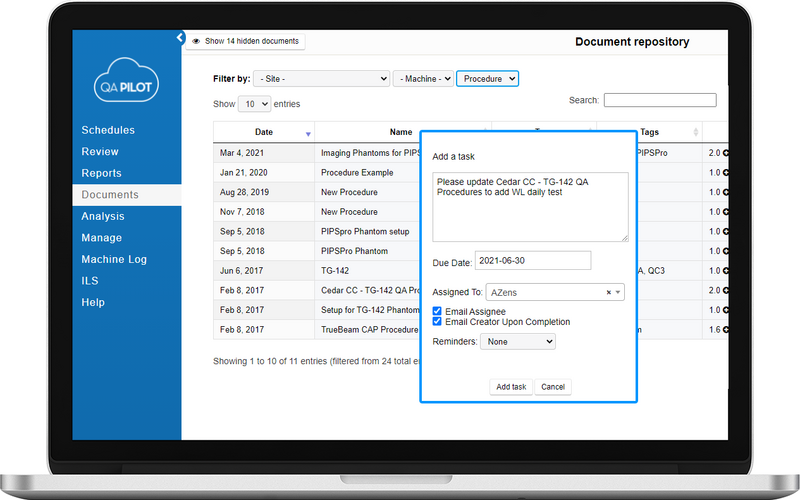
Task: Expand the Reminders dropdown
Action: click(517, 342)
